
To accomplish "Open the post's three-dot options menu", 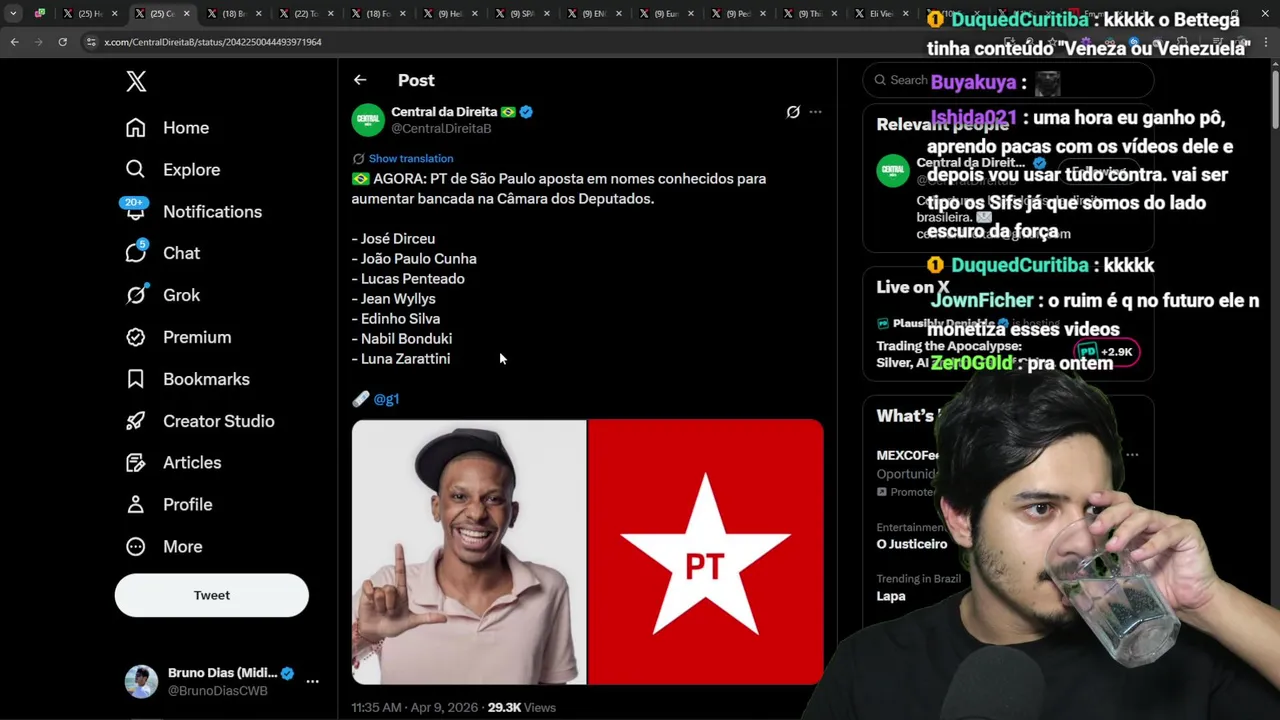I will pos(815,112).
